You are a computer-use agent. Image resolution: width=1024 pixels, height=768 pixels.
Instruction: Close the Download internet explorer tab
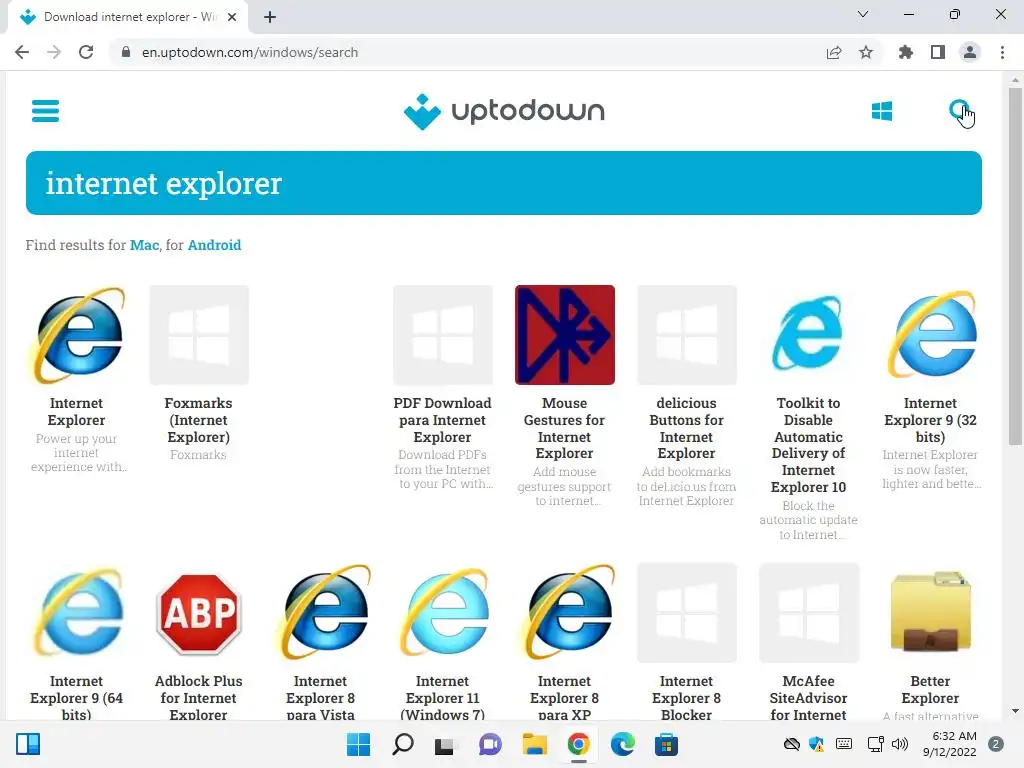232,17
